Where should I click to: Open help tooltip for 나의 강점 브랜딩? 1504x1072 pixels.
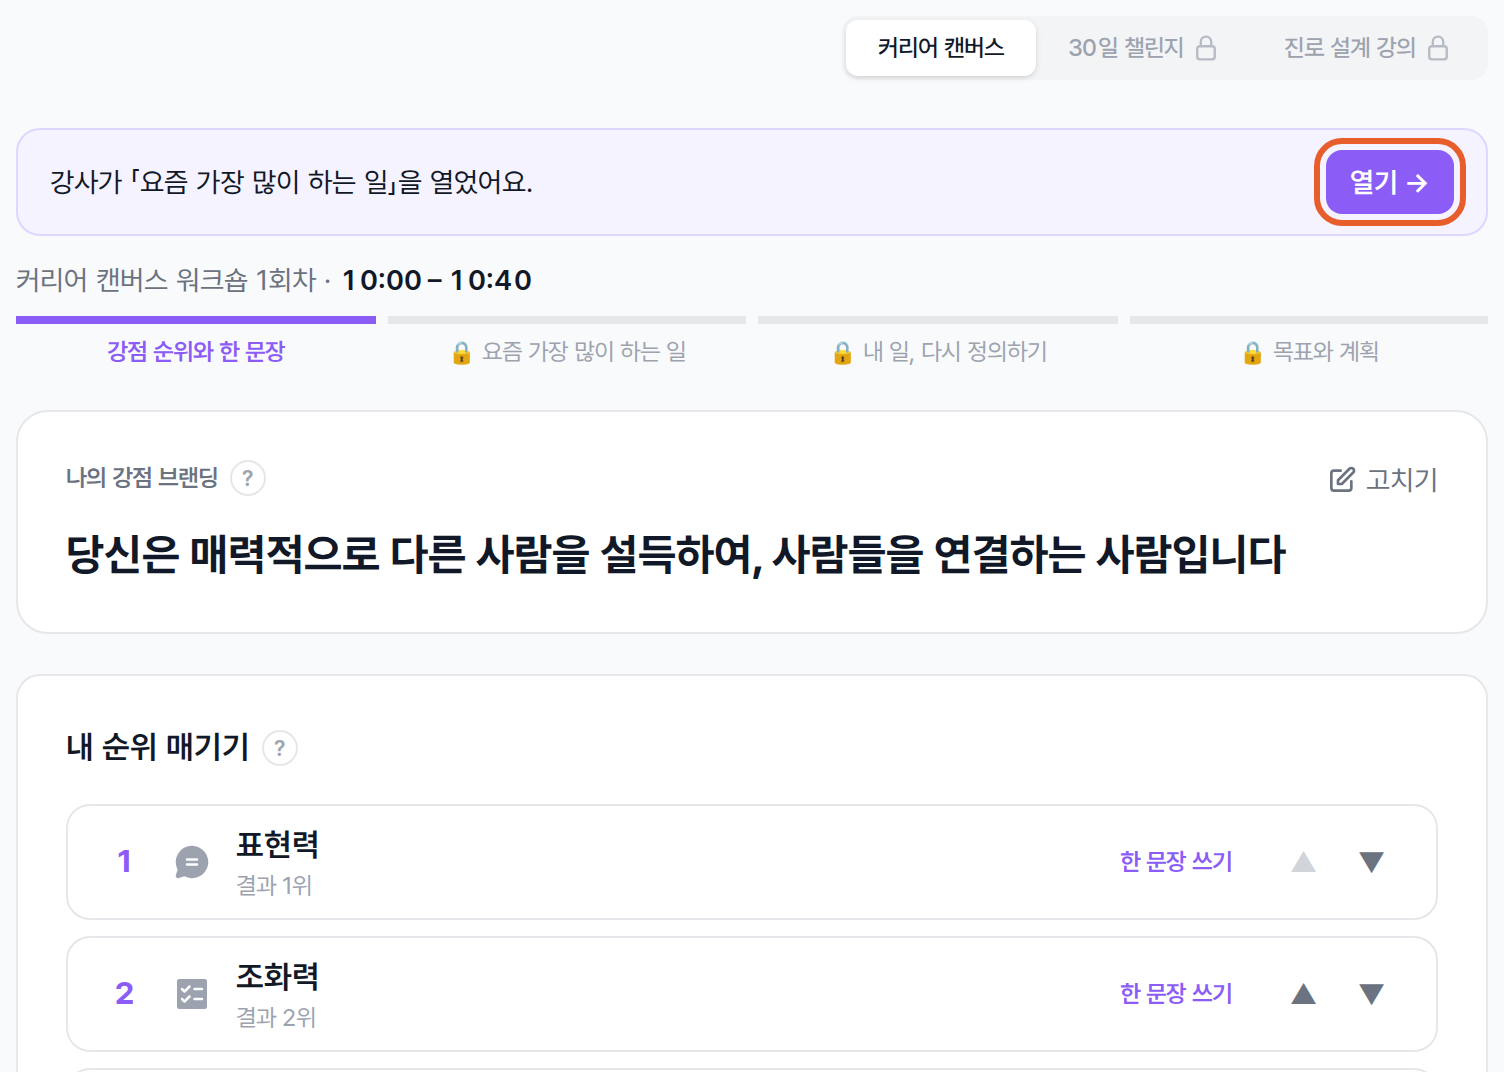pyautogui.click(x=248, y=478)
